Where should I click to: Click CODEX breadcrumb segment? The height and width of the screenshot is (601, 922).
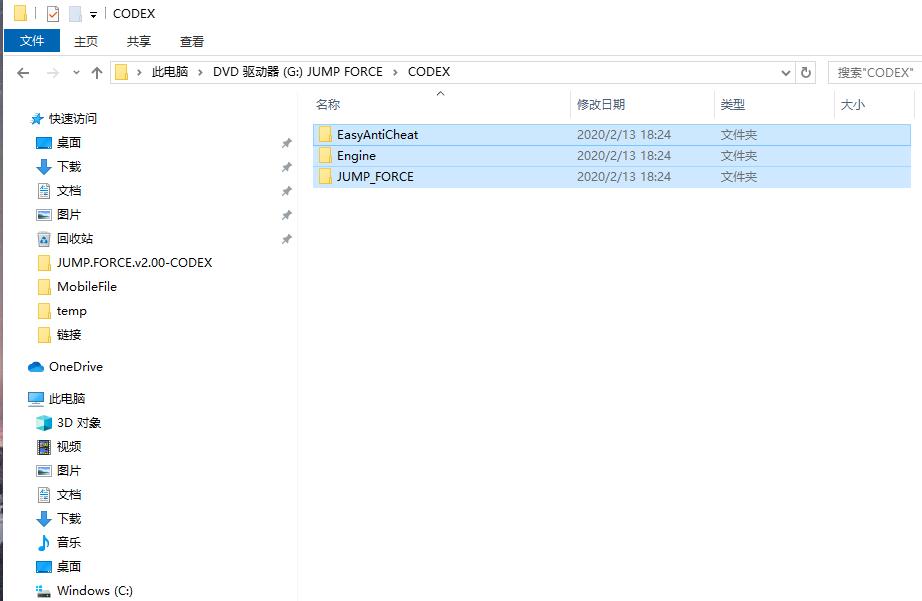429,72
